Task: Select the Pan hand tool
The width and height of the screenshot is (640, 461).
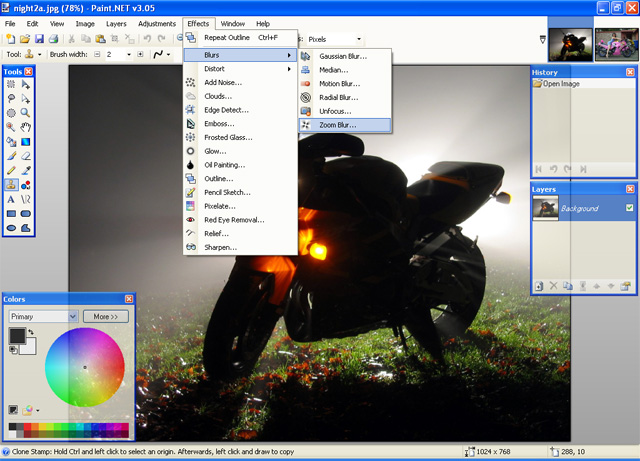Action: 26,127
